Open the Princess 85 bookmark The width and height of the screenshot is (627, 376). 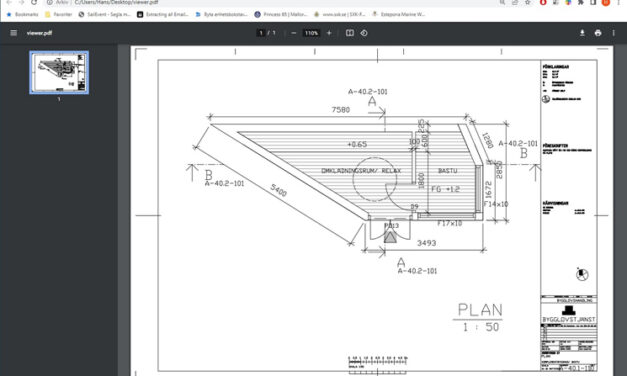281,14
